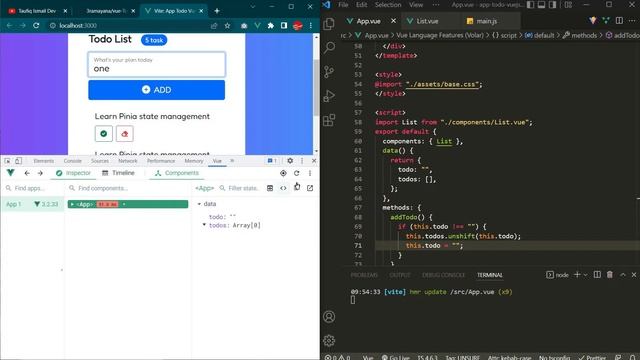This screenshot has height=360, width=640.
Task: Share this page from address bar
Action: pyautogui.click(x=214, y=25)
